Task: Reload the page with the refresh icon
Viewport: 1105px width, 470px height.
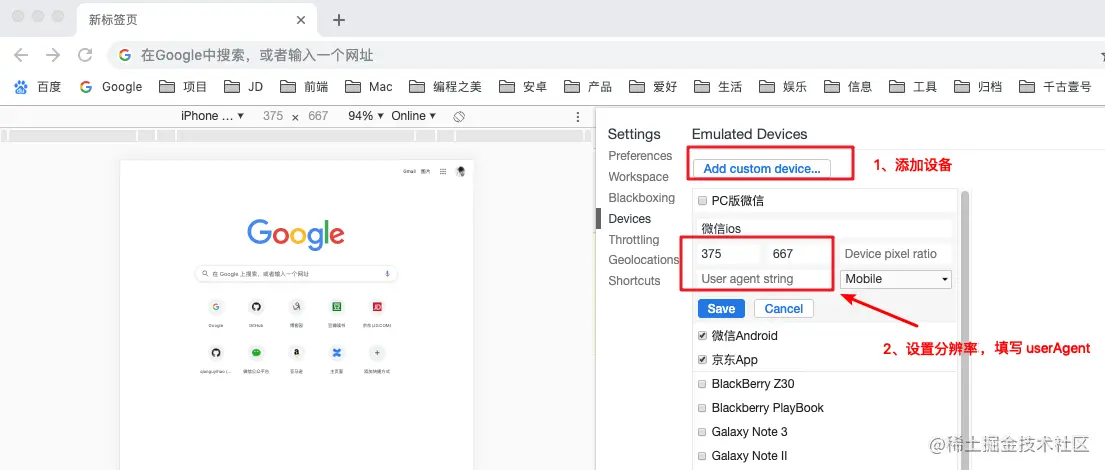Action: (x=85, y=55)
